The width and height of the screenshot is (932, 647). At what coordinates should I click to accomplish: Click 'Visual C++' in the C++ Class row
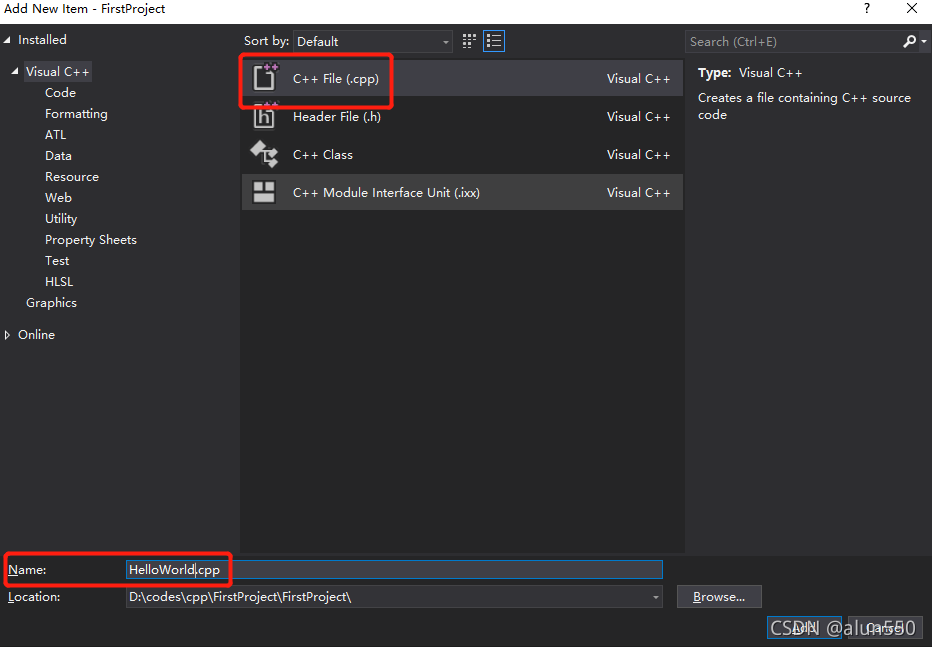tap(638, 154)
